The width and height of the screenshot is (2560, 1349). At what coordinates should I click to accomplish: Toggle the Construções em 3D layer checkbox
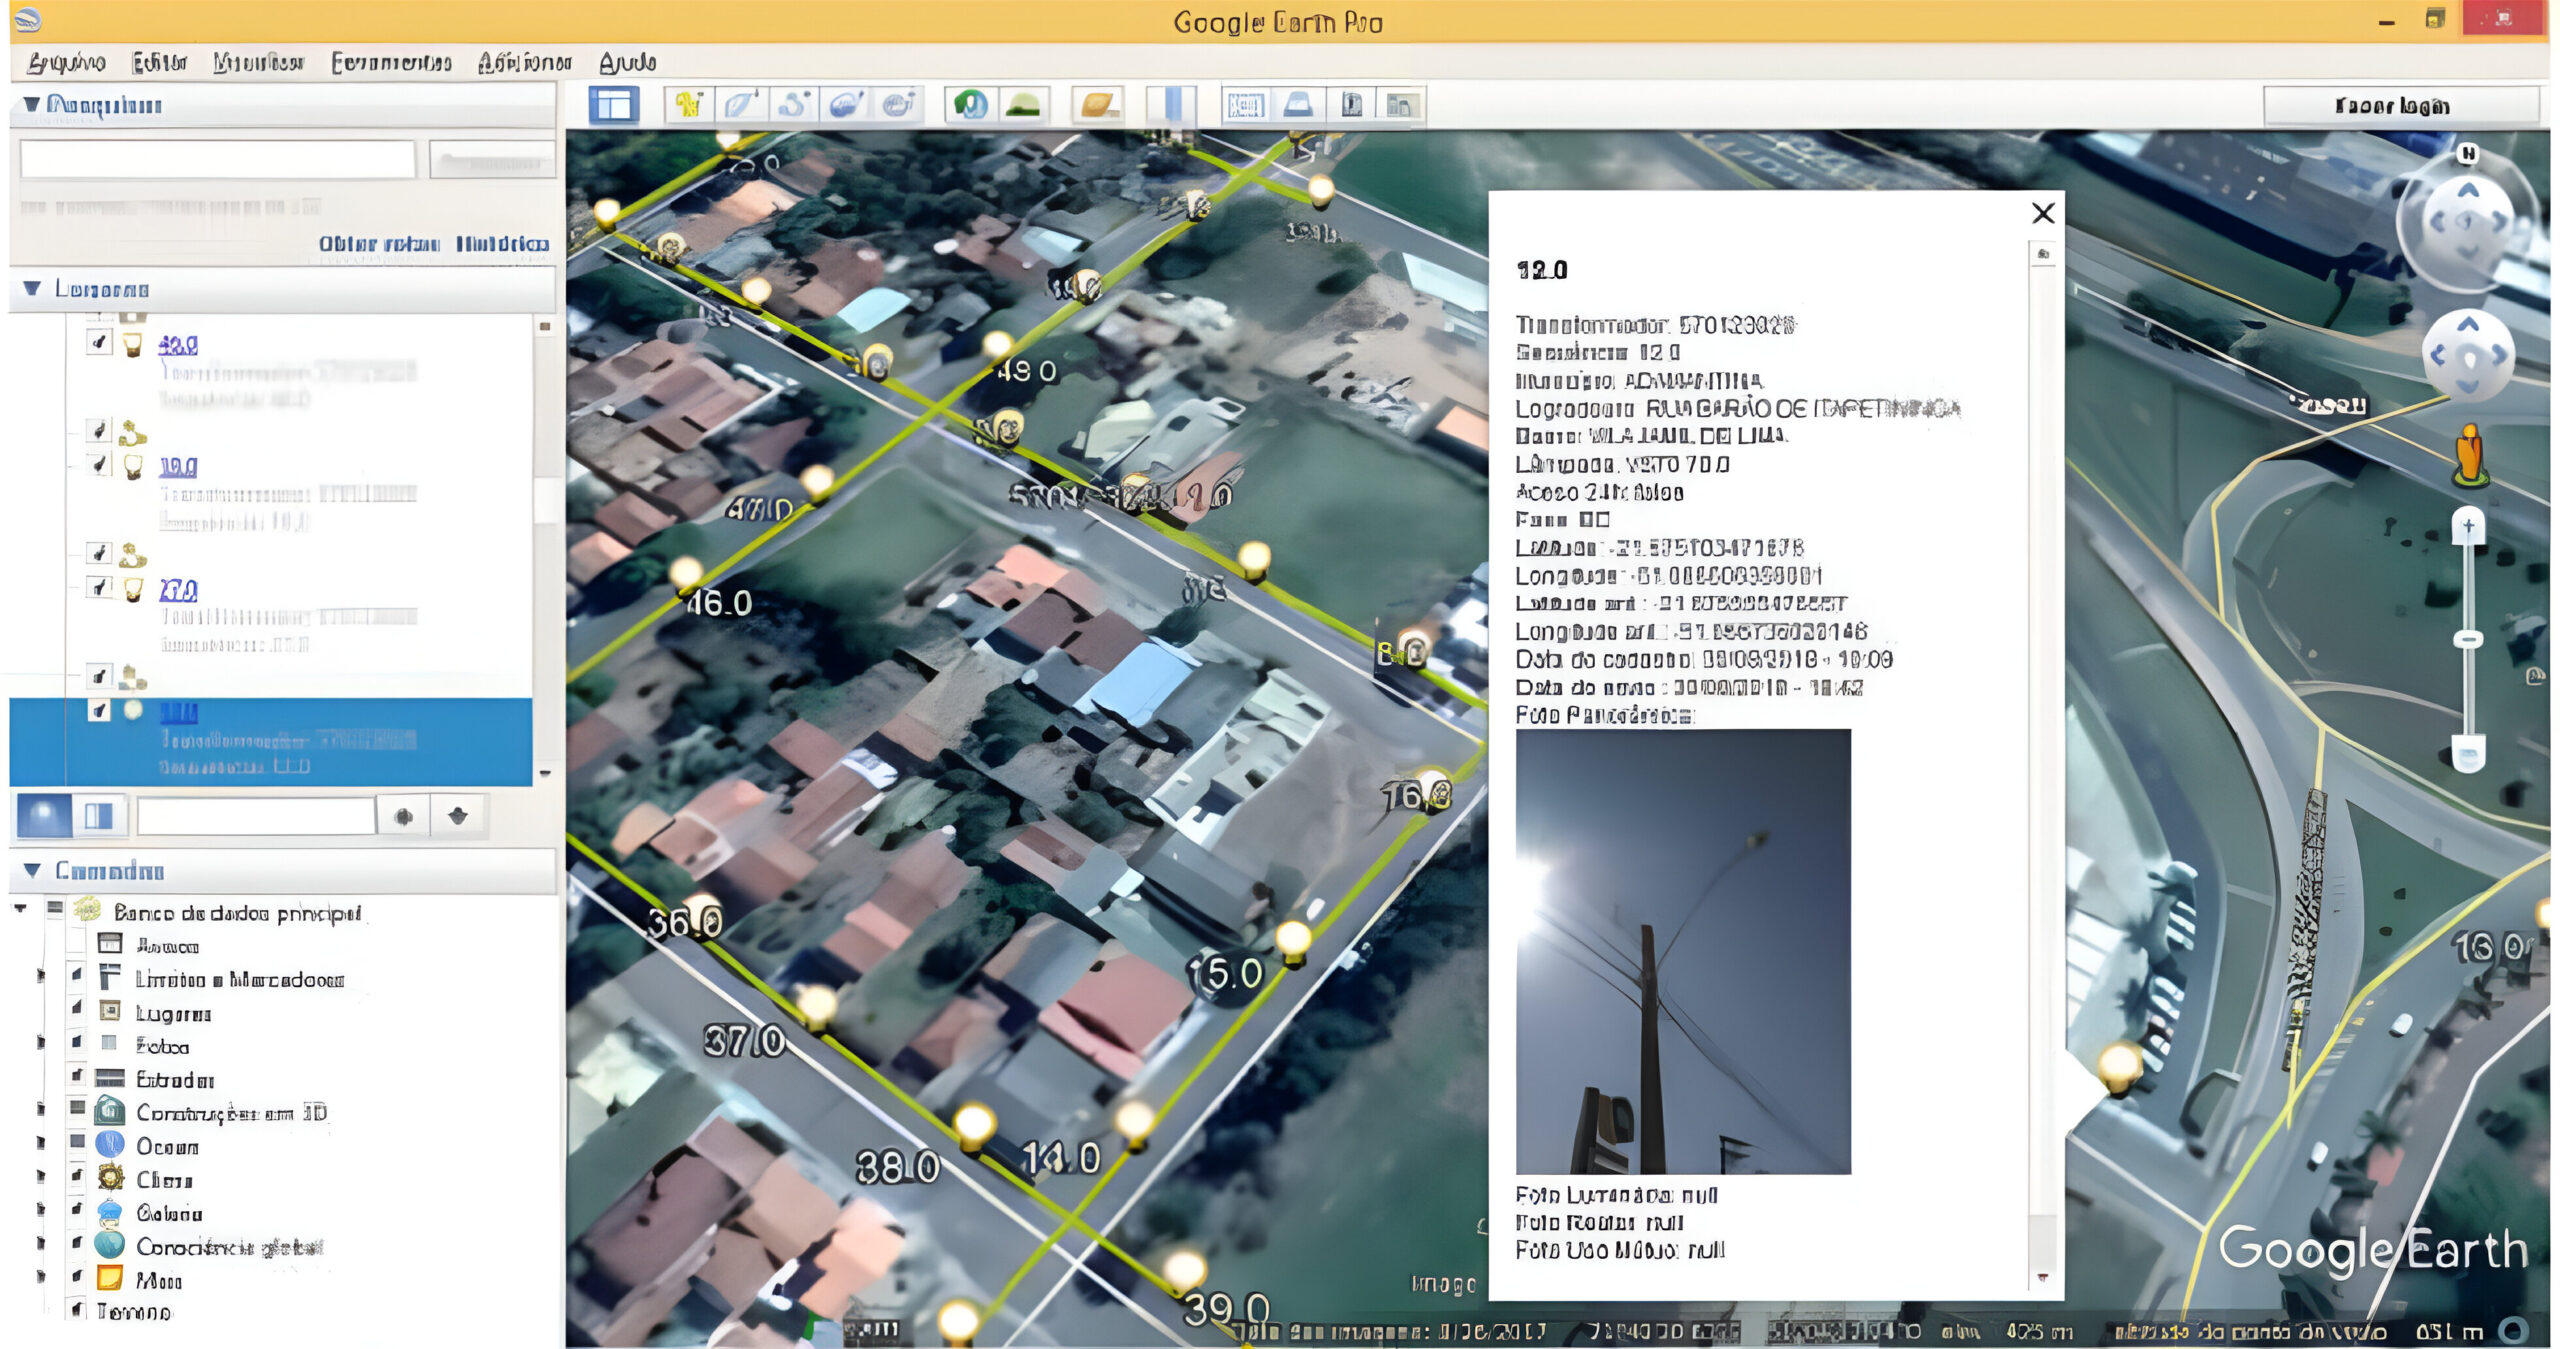point(77,1109)
